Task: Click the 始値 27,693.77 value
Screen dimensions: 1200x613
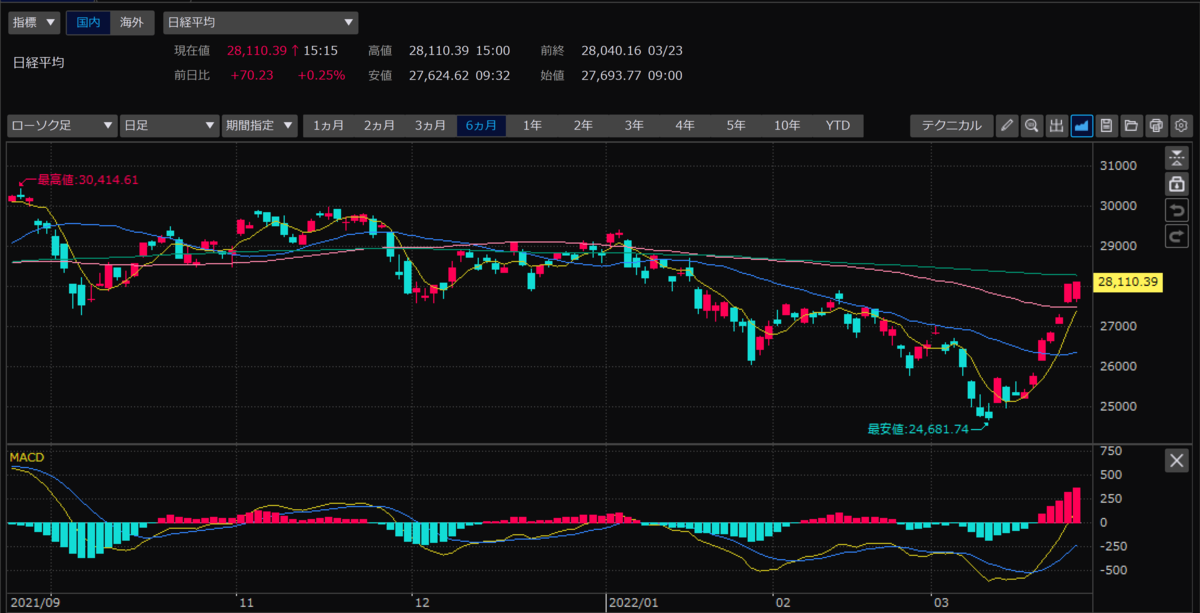Action: click(612, 75)
